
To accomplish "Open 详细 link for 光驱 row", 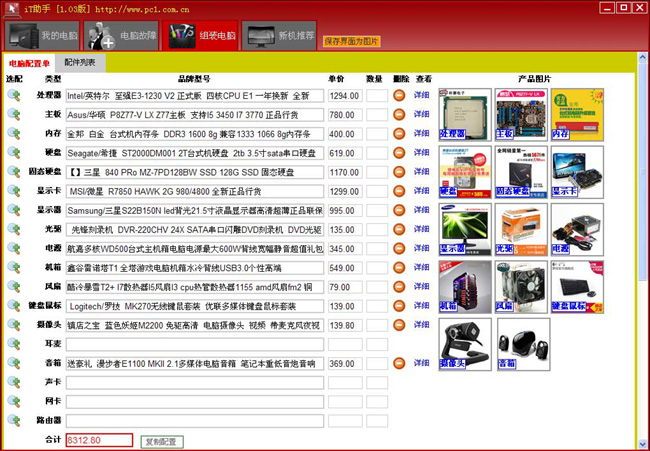I will point(422,229).
